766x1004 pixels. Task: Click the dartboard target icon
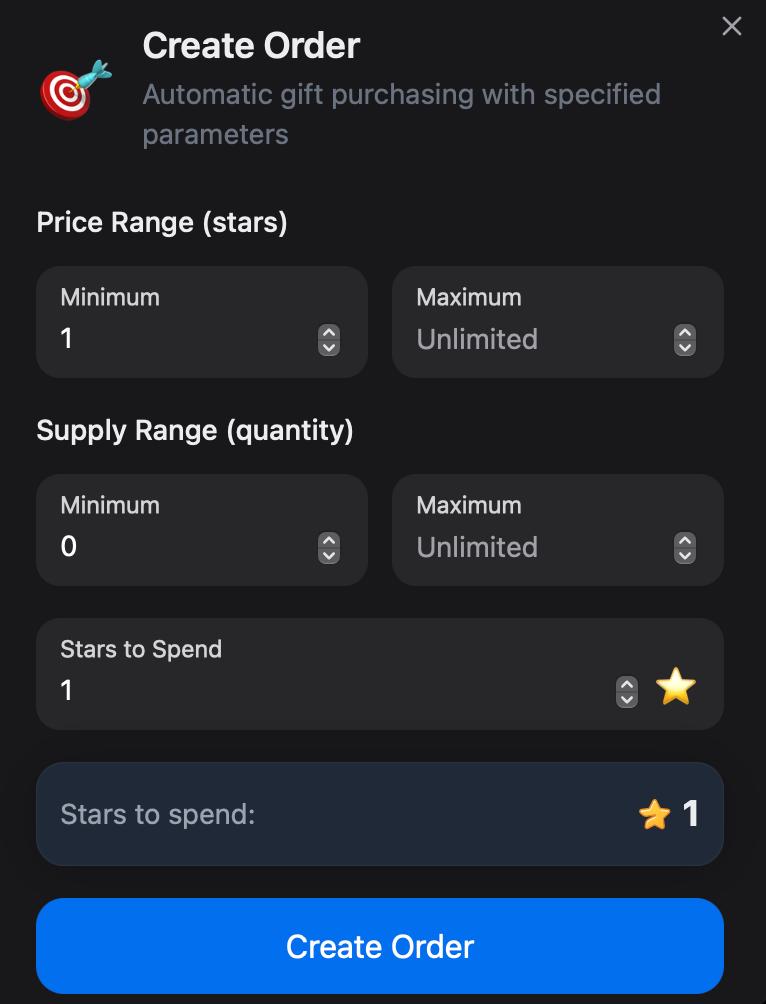76,90
